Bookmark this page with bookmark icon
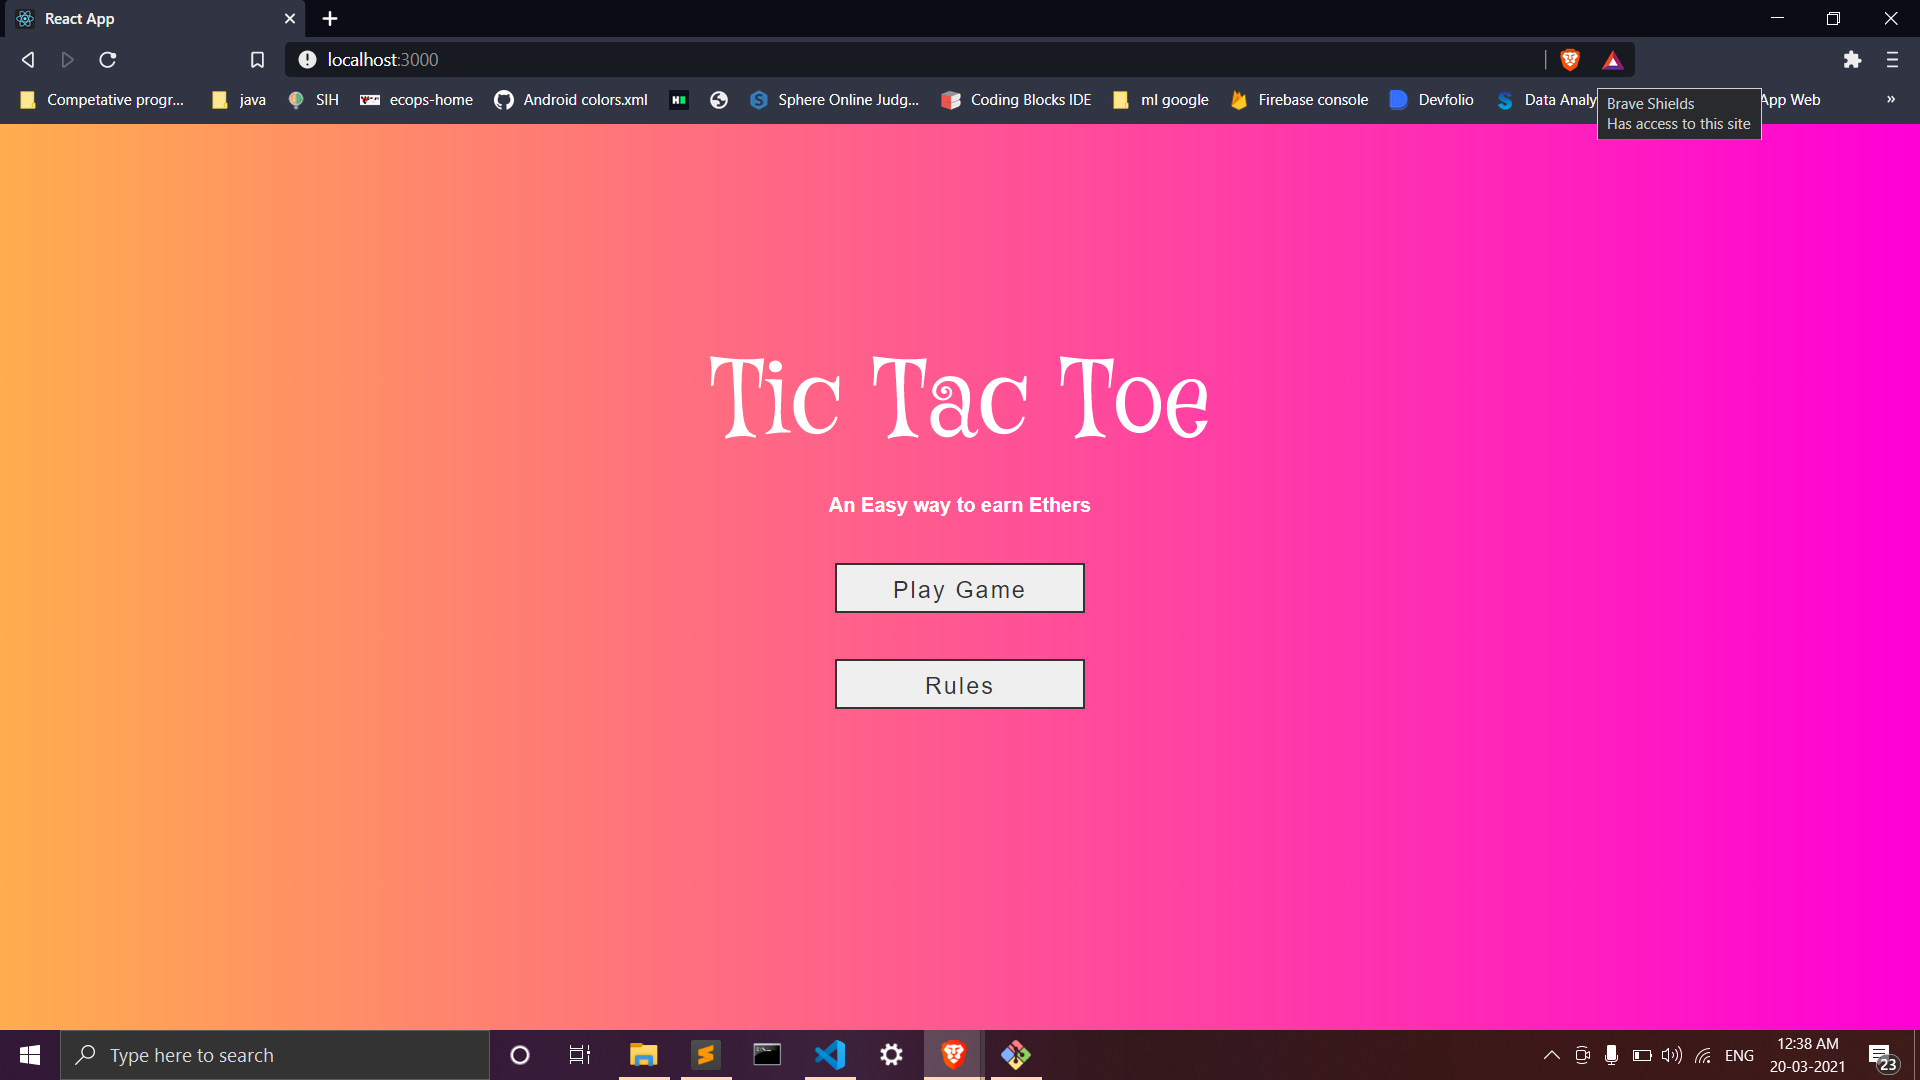Screen dimensions: 1920x1080 click(257, 60)
